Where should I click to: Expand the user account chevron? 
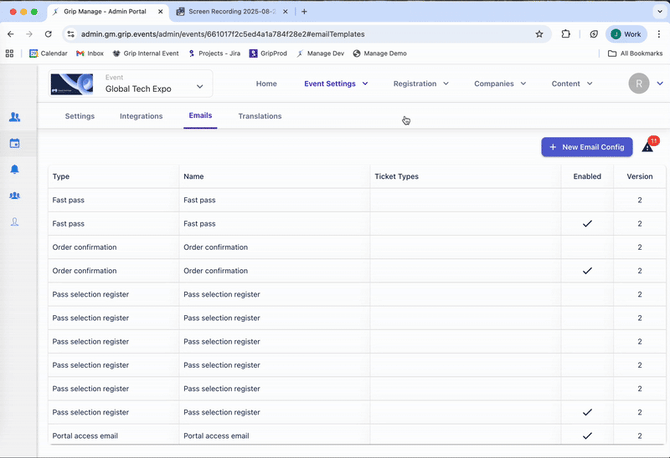point(660,84)
